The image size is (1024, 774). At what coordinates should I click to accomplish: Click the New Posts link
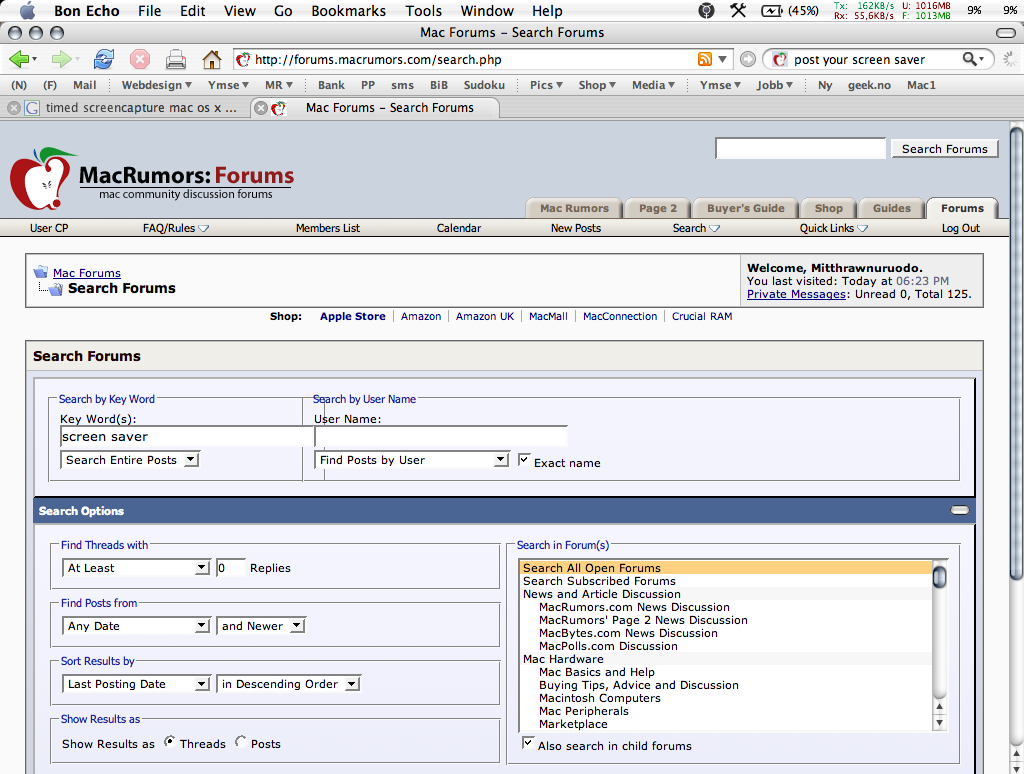point(575,228)
